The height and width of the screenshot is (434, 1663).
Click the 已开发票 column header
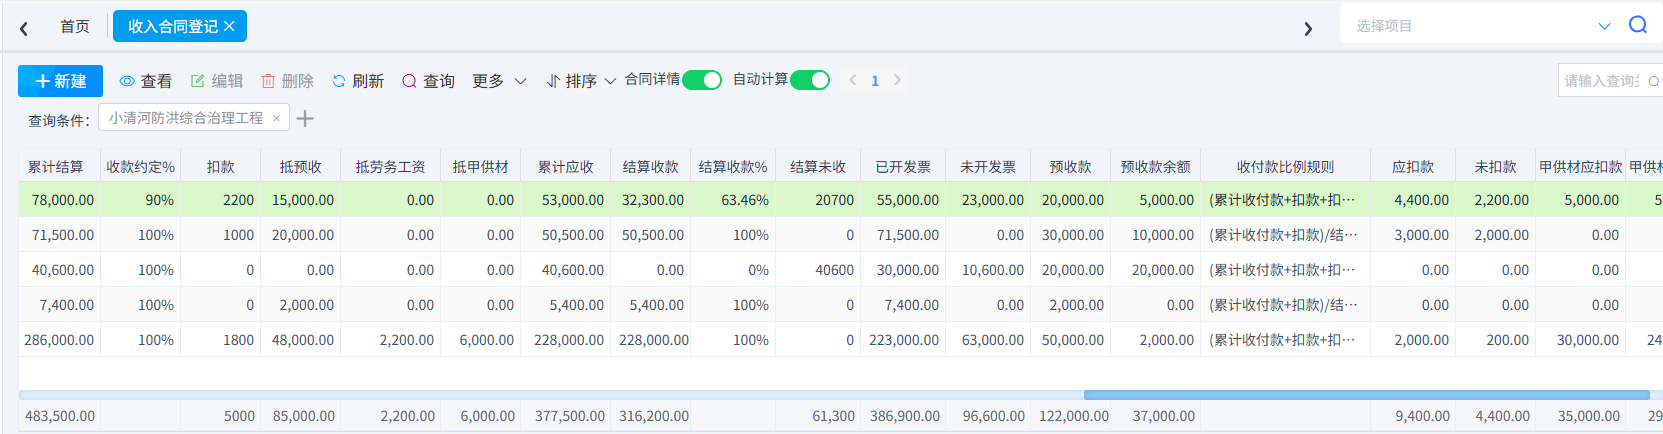[903, 167]
